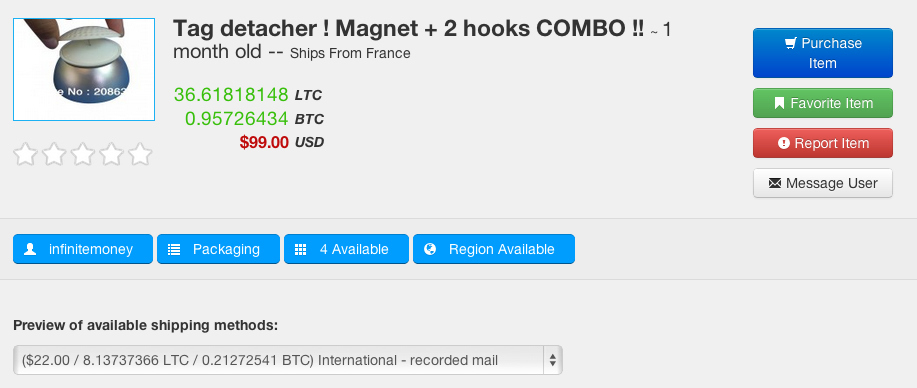Open the Packaging tab
The height and width of the screenshot is (388, 917).
218,249
